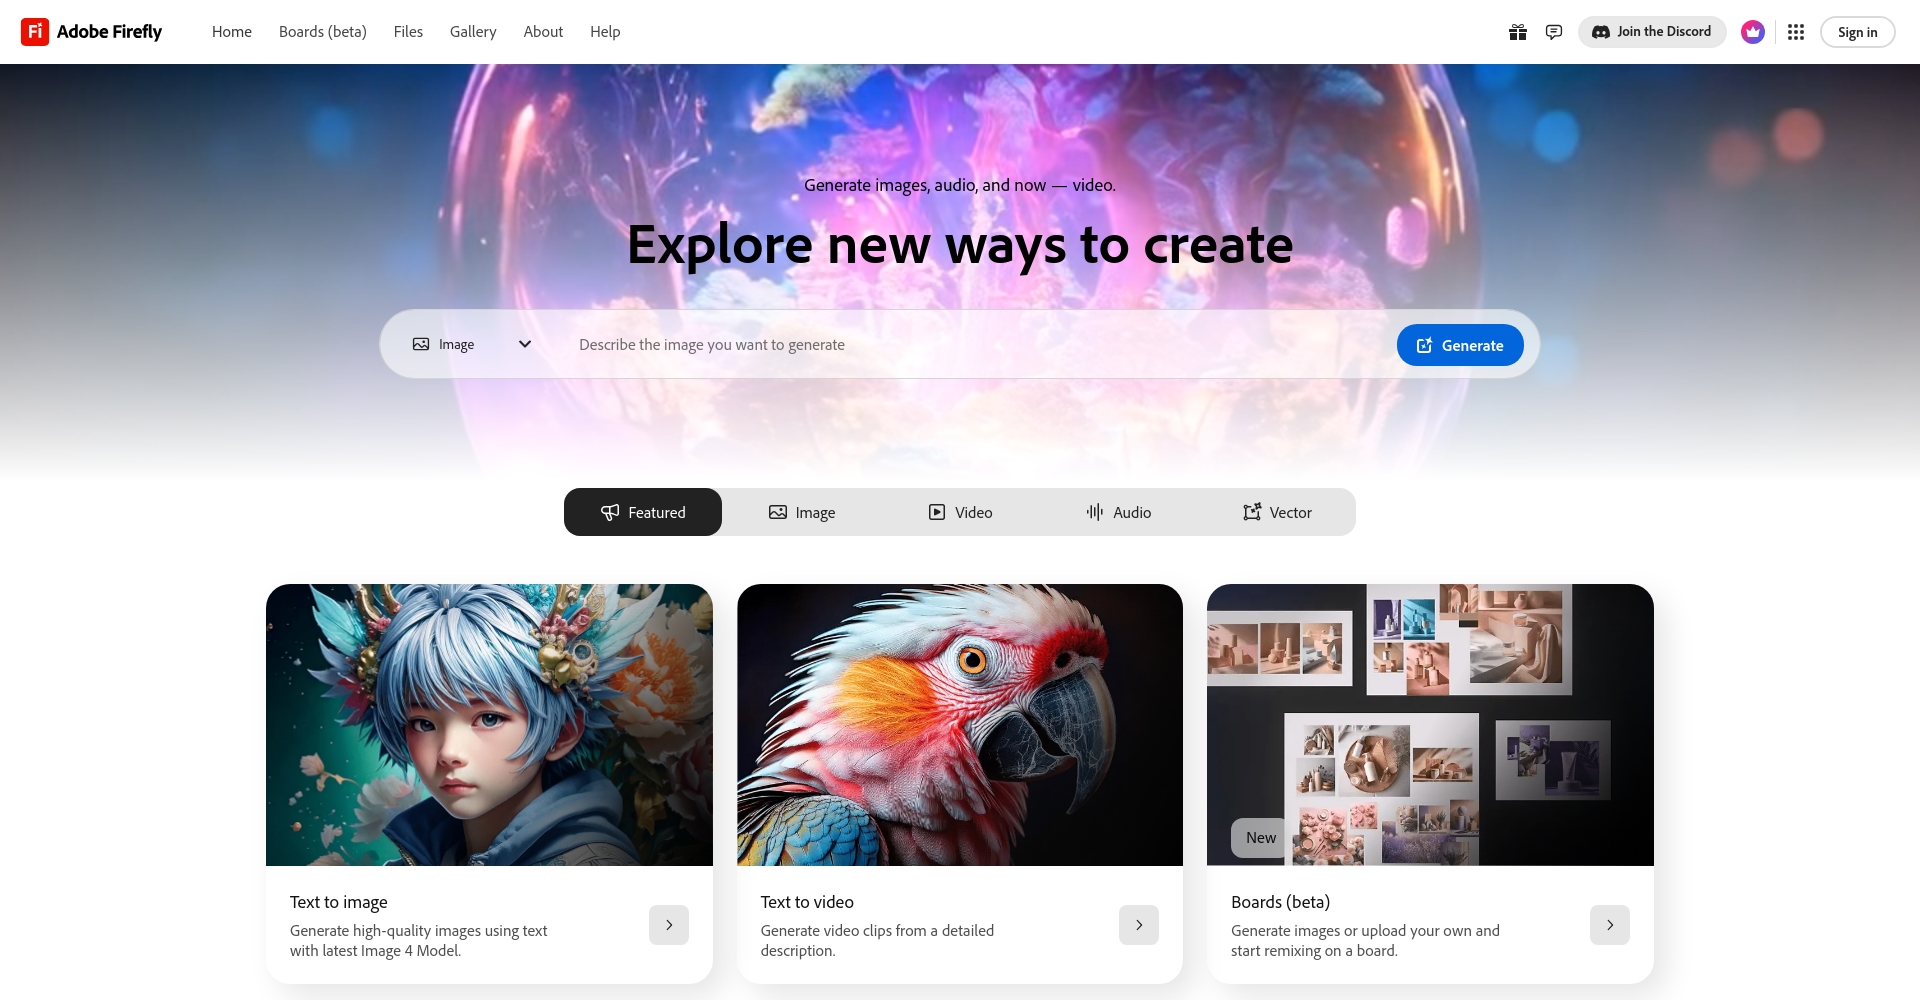Open the feedback chat bubble icon
This screenshot has width=1920, height=1000.
1554,32
